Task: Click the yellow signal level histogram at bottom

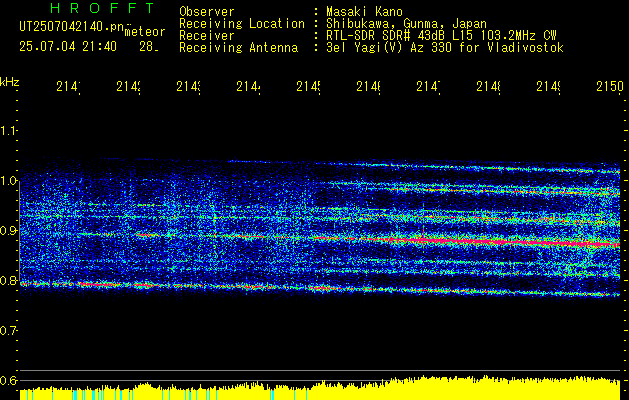Action: [x=320, y=388]
